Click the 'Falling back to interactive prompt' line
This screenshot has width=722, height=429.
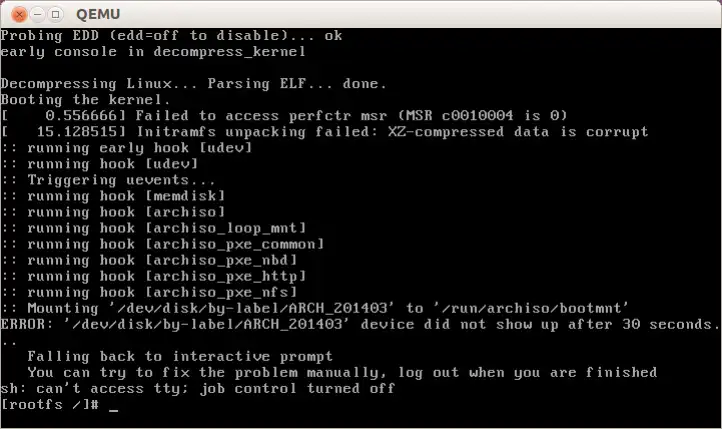click(x=180, y=357)
